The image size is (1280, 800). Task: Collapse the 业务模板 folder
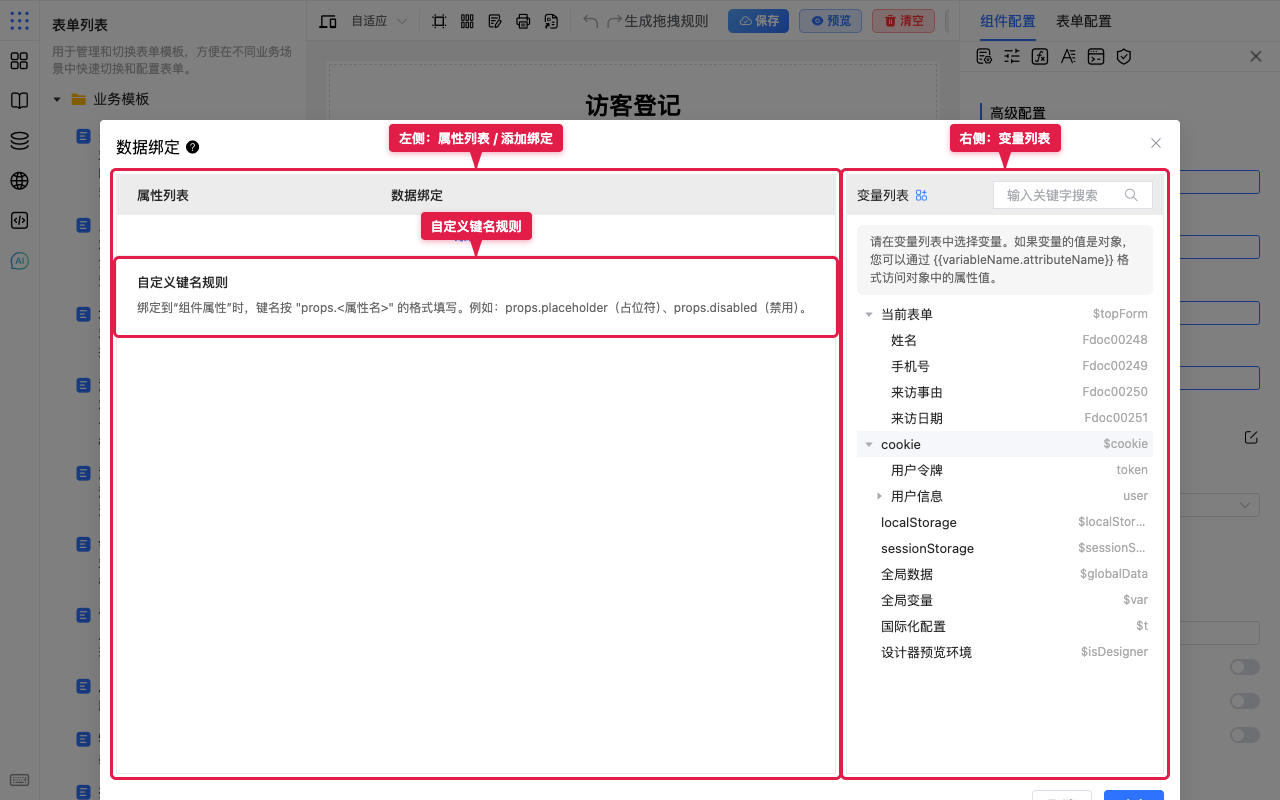pos(57,99)
